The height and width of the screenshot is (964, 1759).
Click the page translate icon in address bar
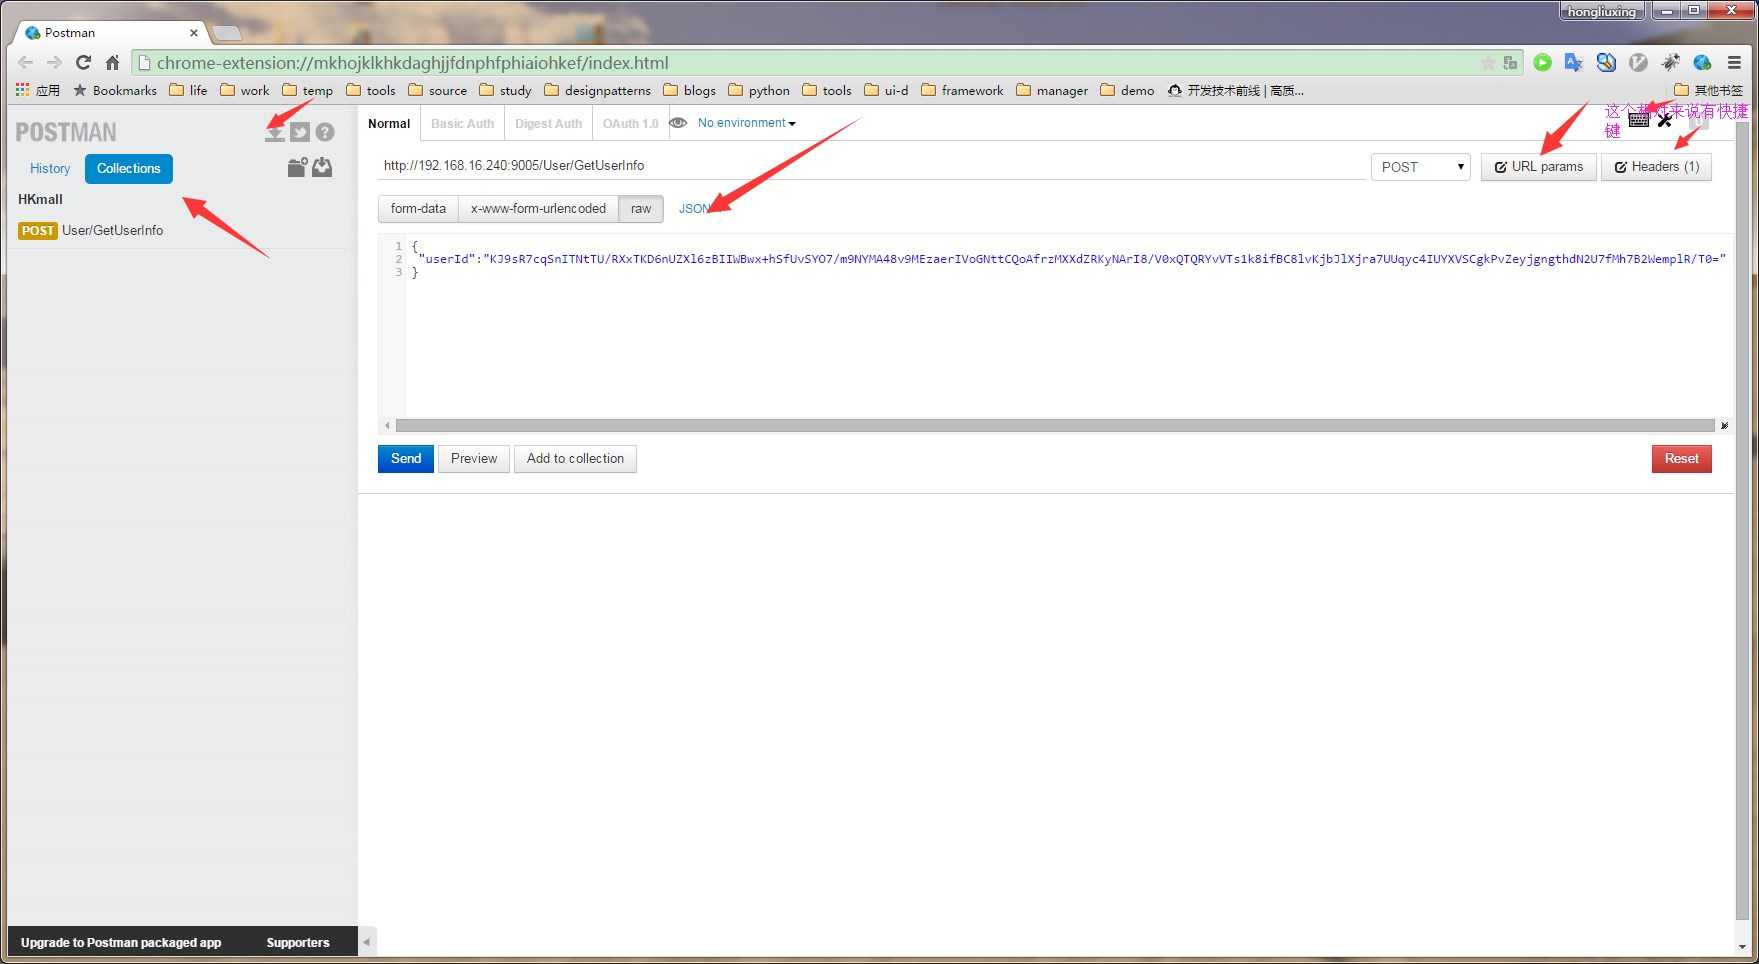tap(1510, 63)
